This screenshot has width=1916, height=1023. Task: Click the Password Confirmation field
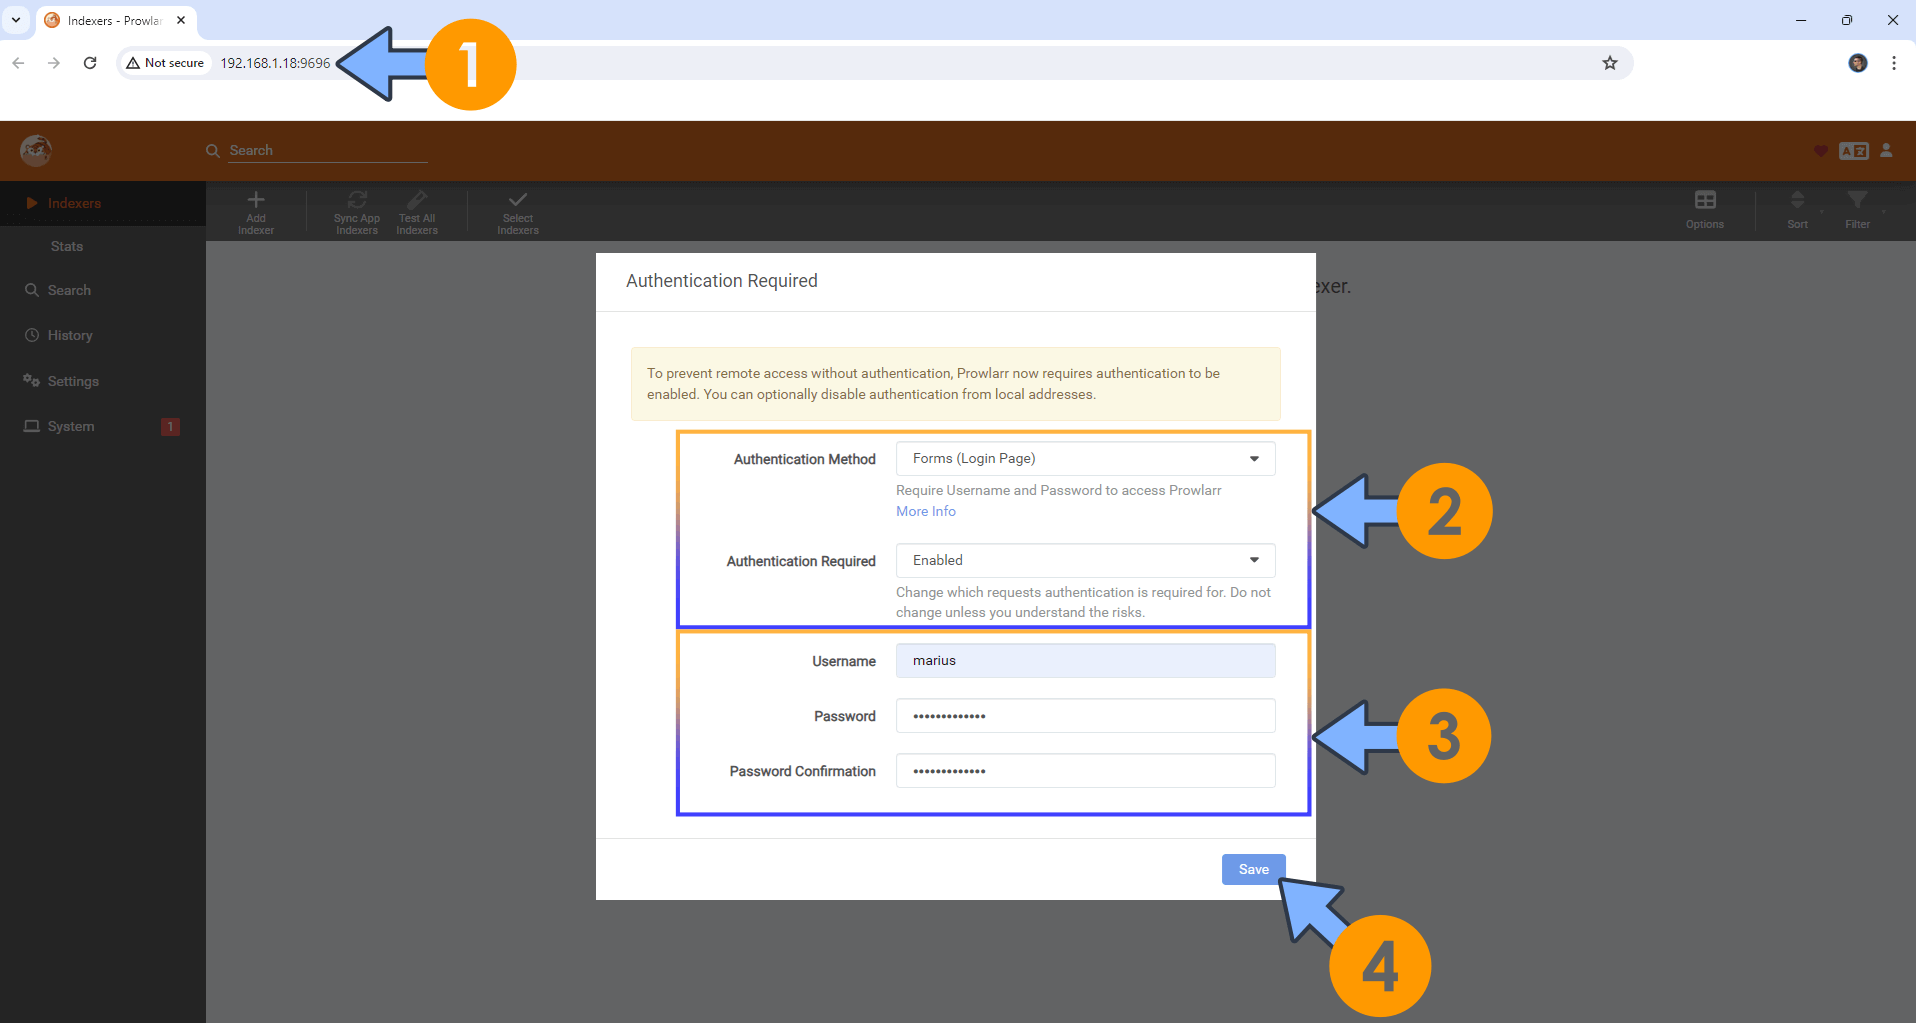coord(1085,771)
